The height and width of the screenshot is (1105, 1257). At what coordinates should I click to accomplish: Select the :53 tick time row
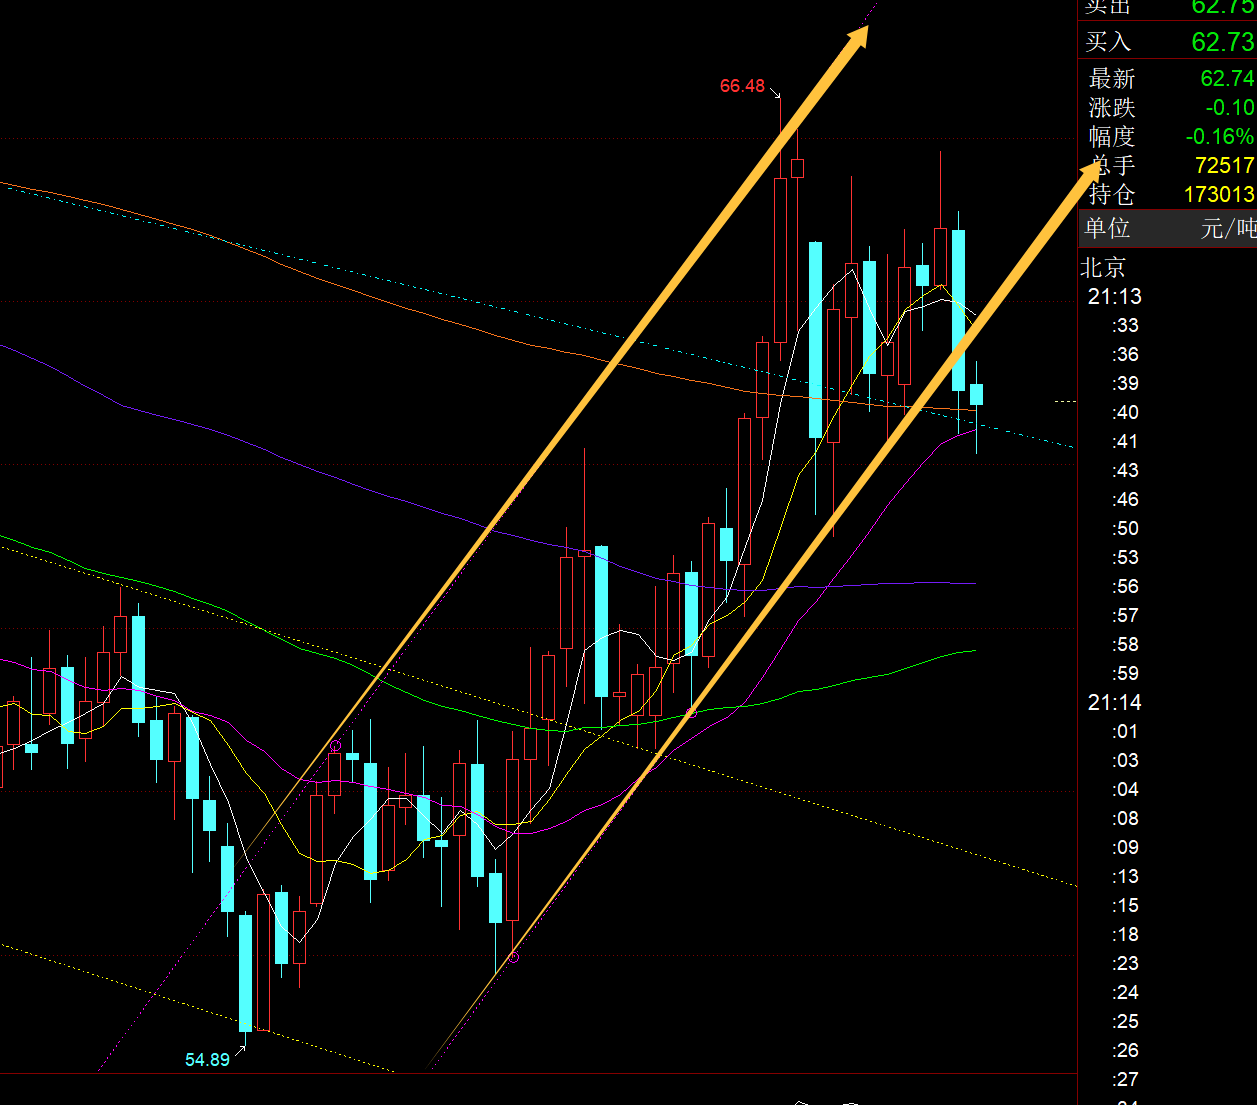[1125, 557]
